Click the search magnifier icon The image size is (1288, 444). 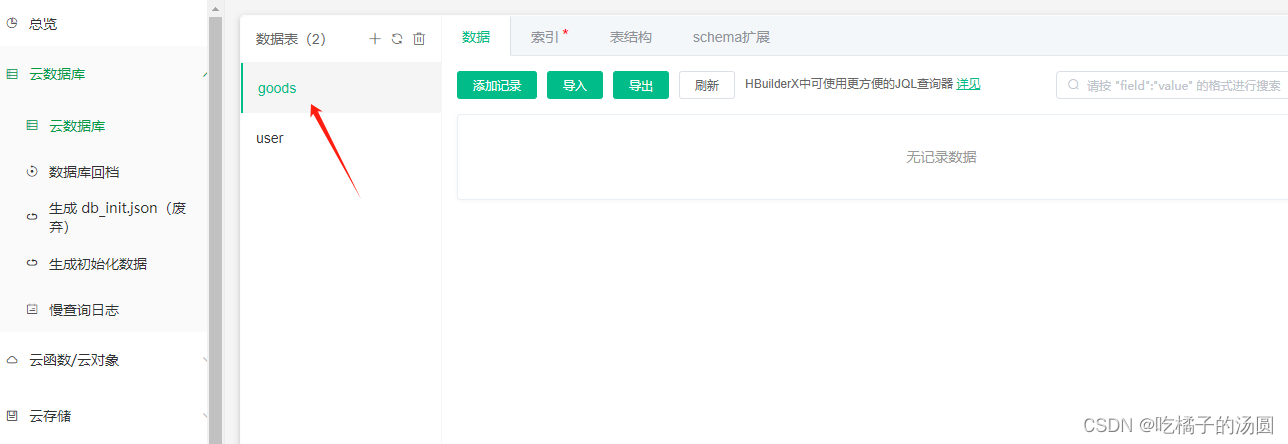pyautogui.click(x=1074, y=85)
